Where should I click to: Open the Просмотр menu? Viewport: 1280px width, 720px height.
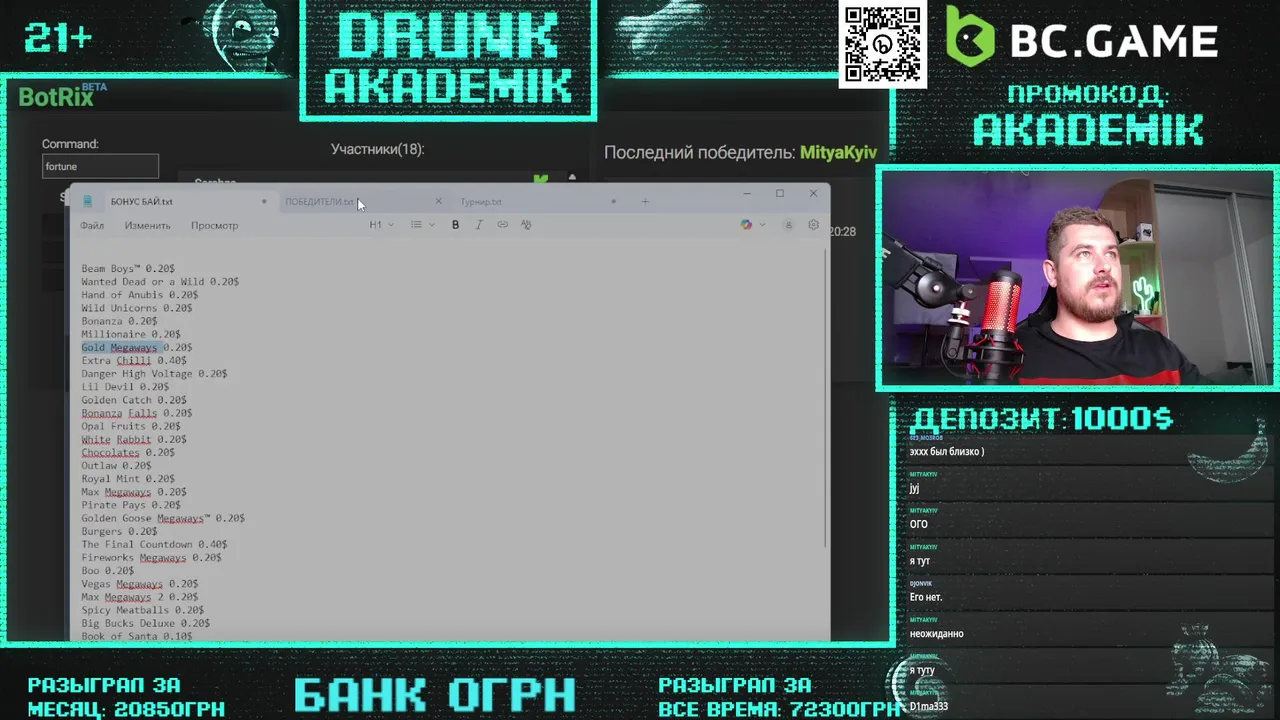click(x=214, y=225)
